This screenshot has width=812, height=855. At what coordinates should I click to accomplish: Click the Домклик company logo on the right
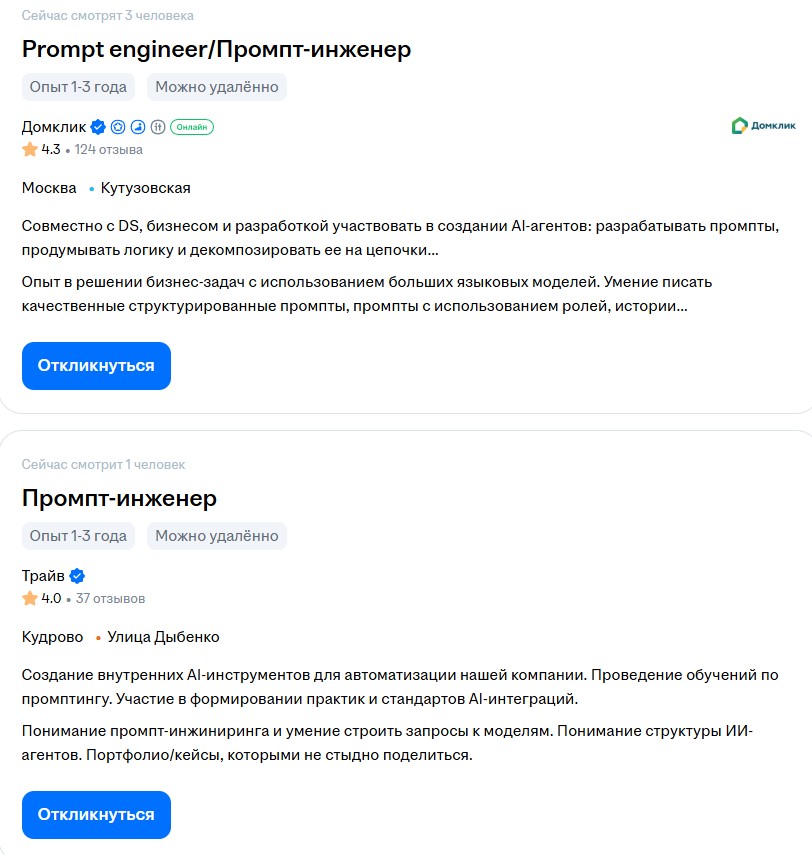coord(764,125)
